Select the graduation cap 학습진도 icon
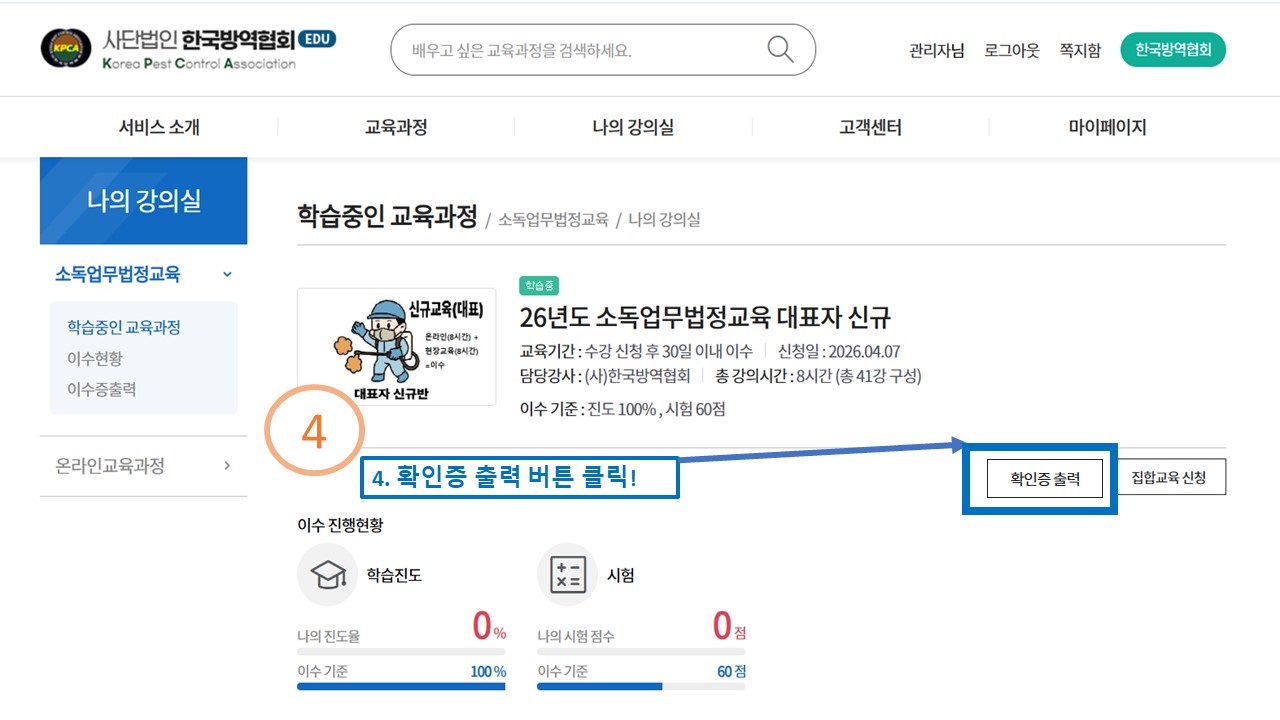This screenshot has width=1280, height=720. point(328,574)
